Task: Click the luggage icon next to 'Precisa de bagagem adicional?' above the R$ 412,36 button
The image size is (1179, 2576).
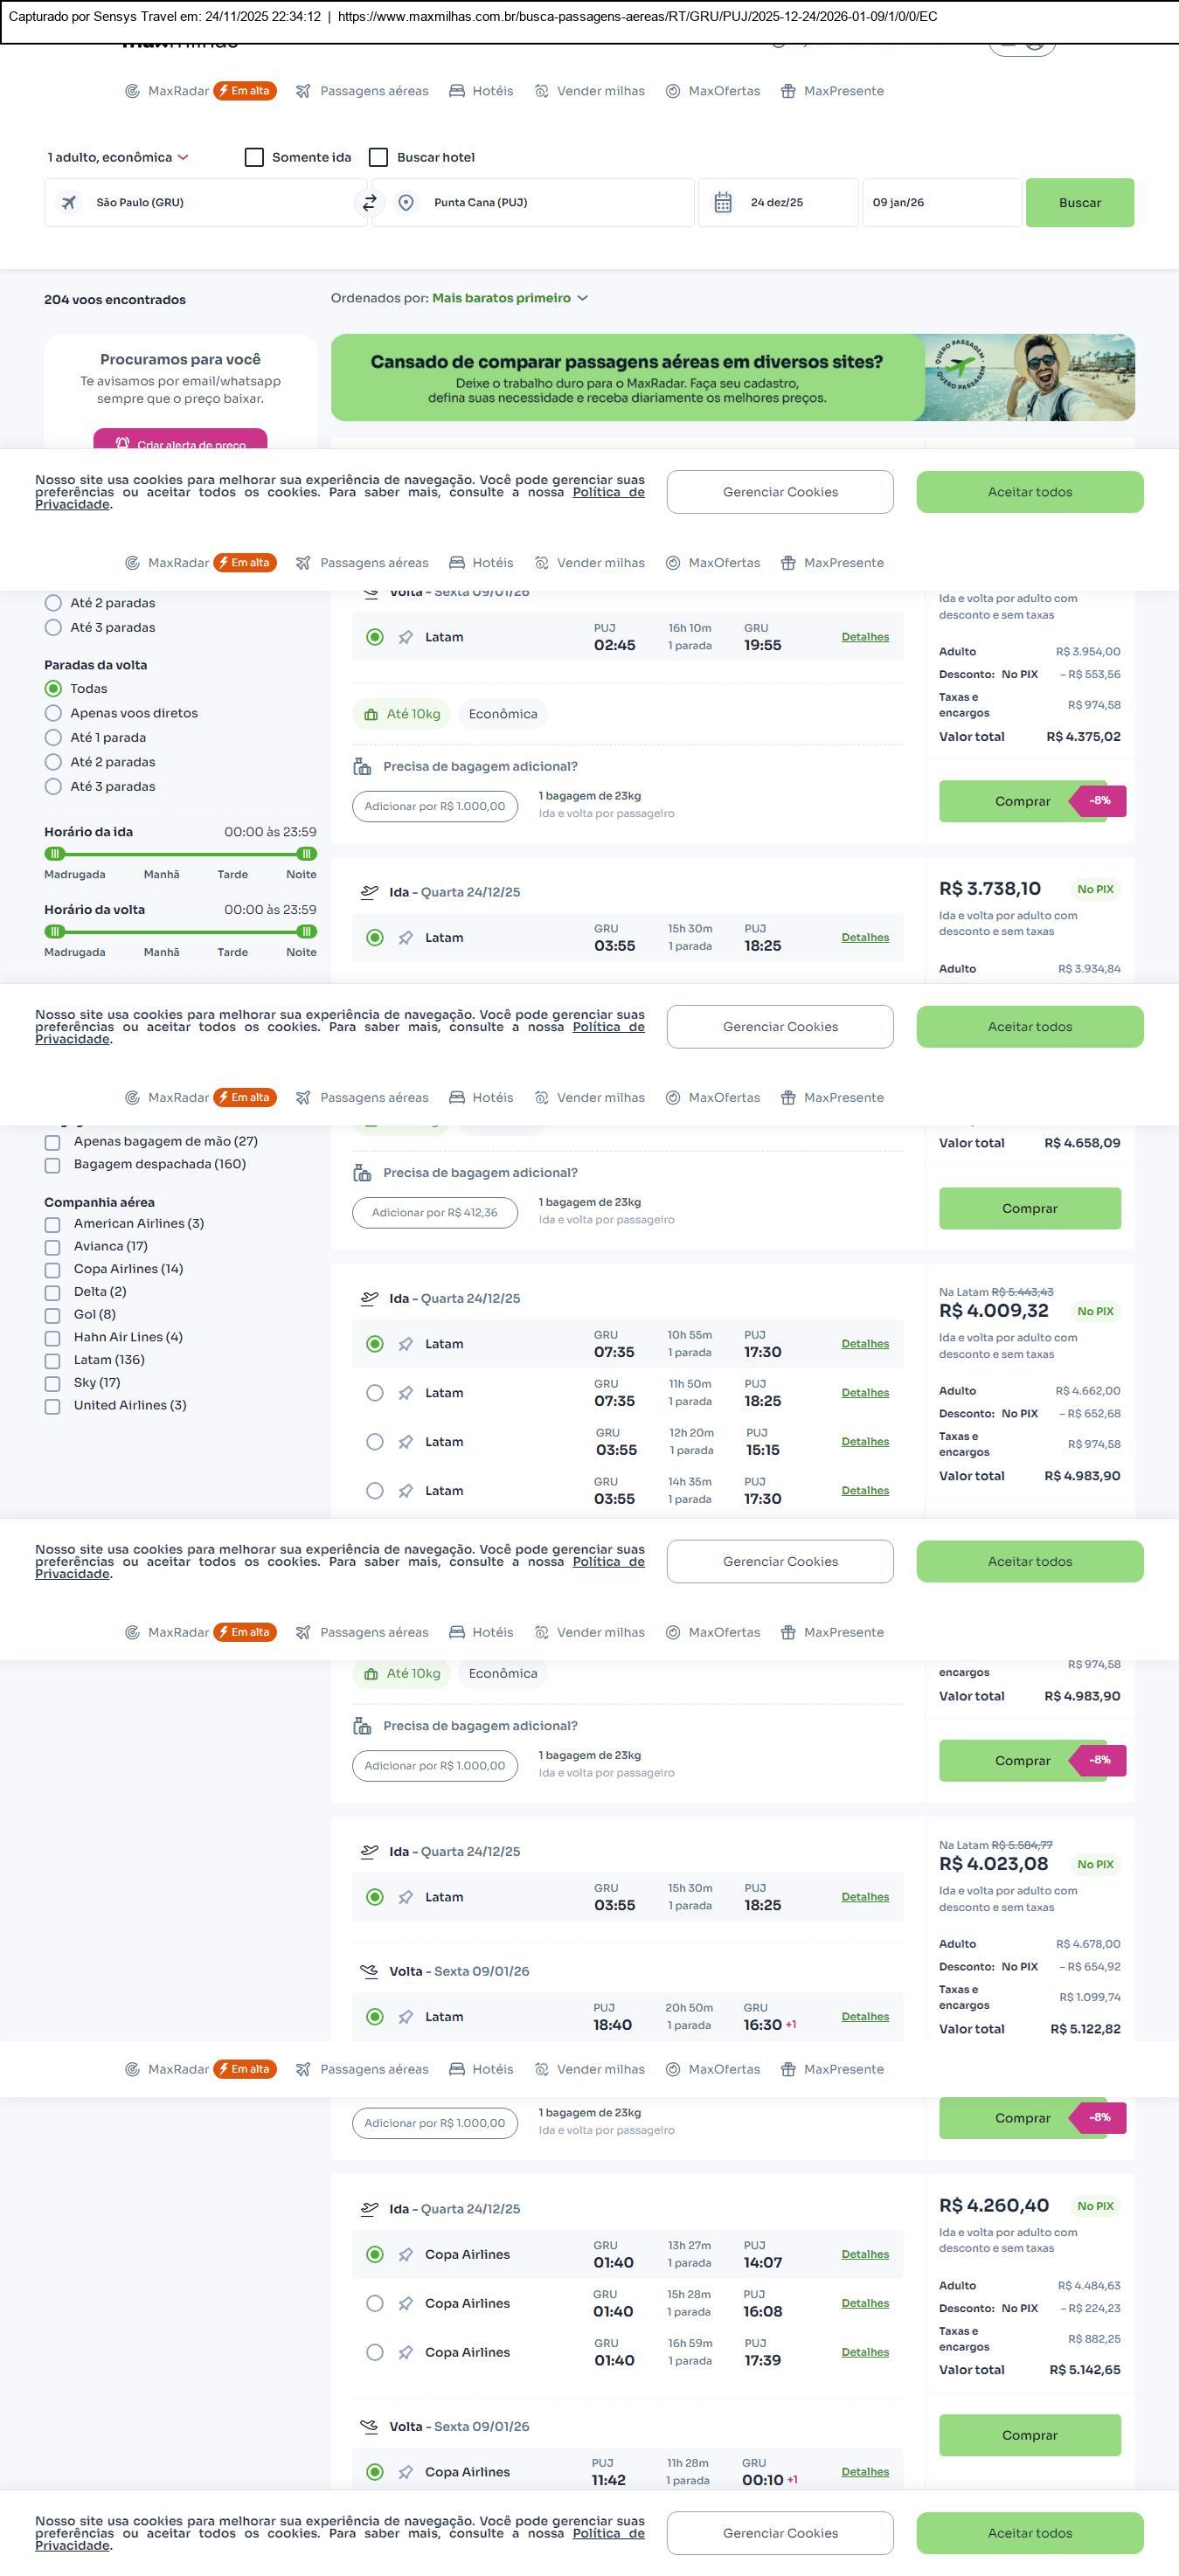Action: pos(362,1173)
